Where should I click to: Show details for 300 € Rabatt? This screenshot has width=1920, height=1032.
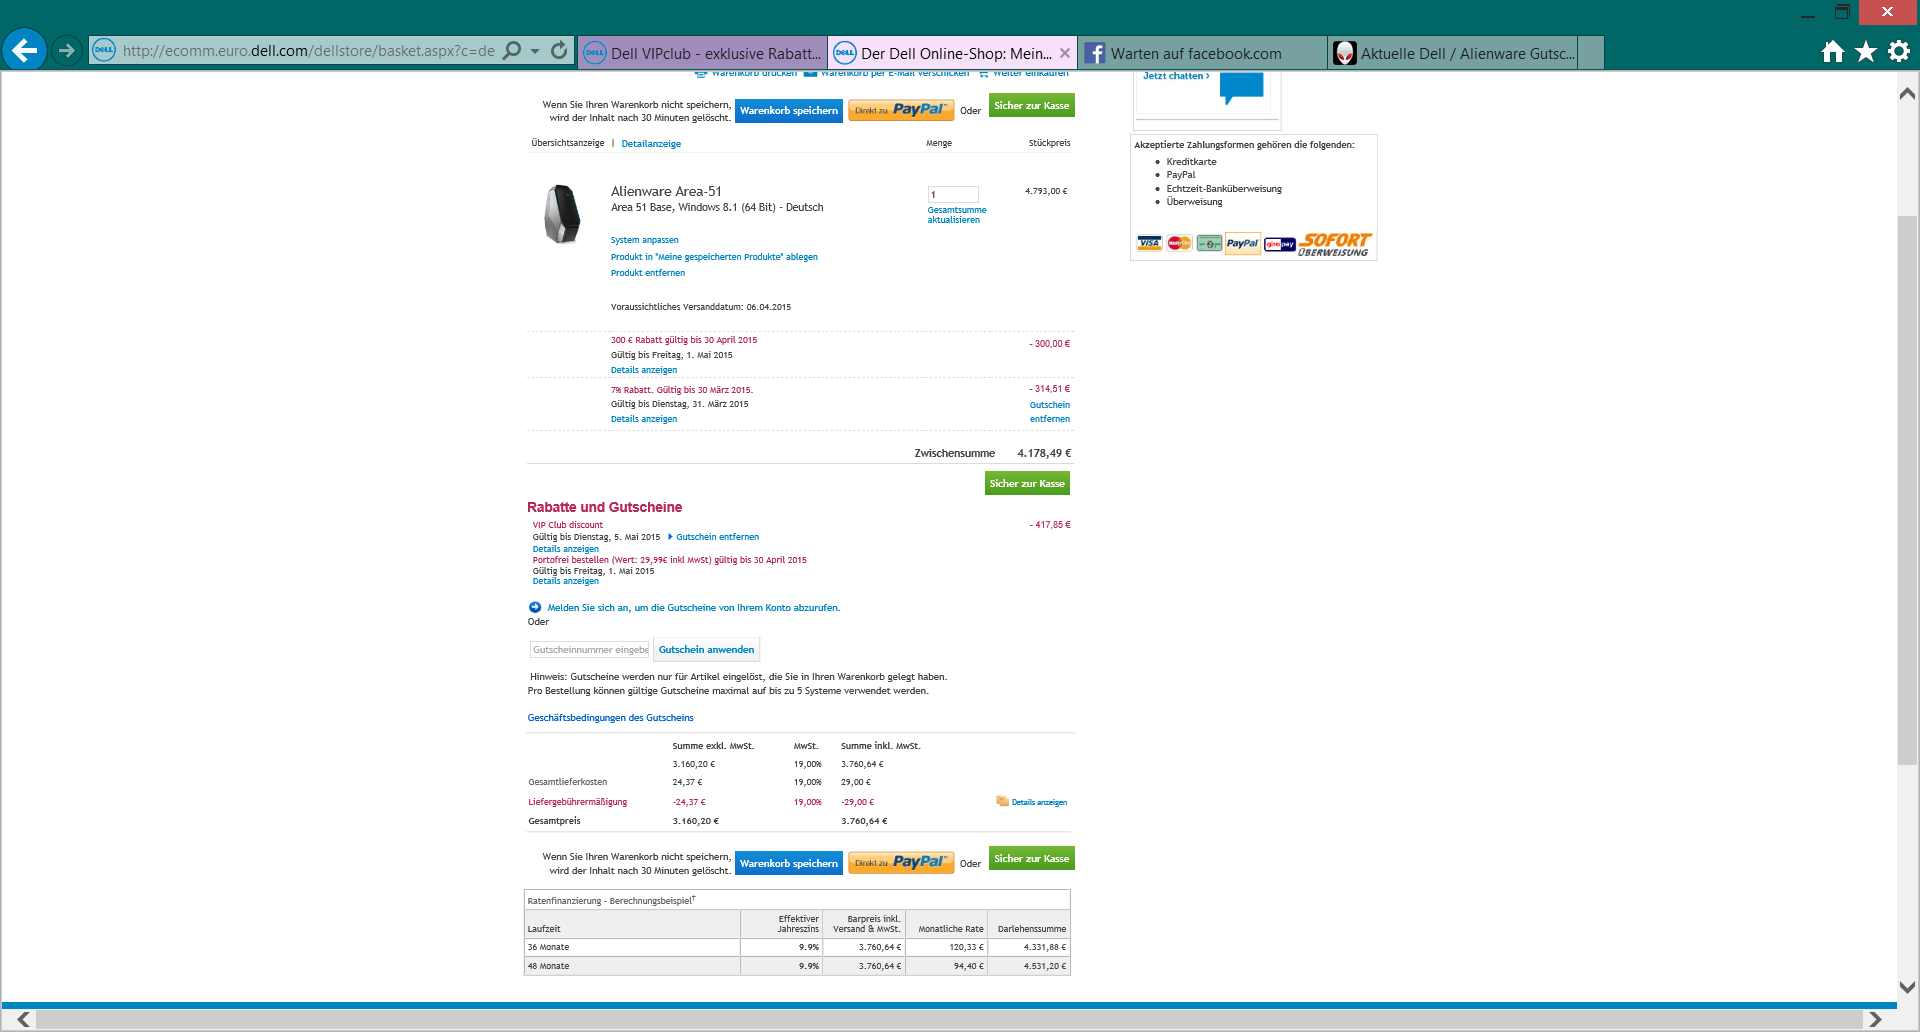(x=644, y=370)
